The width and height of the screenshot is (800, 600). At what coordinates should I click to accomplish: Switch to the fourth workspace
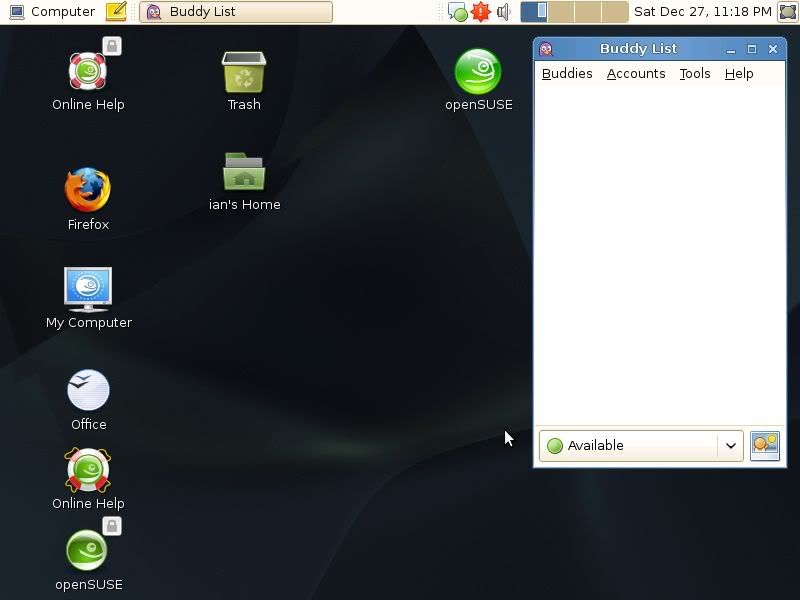point(615,12)
